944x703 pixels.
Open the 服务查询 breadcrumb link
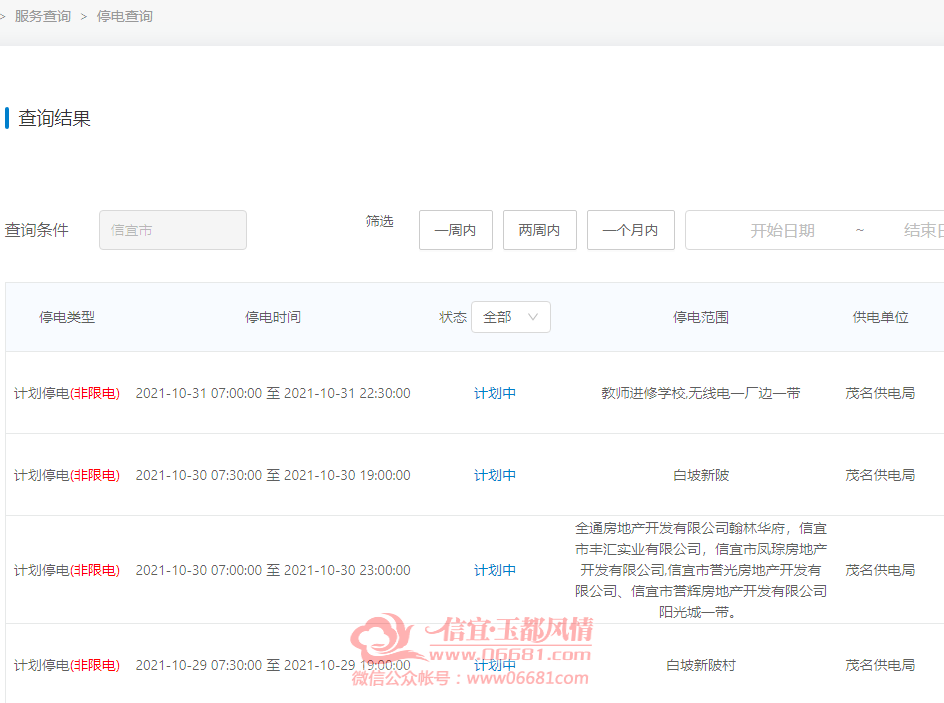(43, 16)
